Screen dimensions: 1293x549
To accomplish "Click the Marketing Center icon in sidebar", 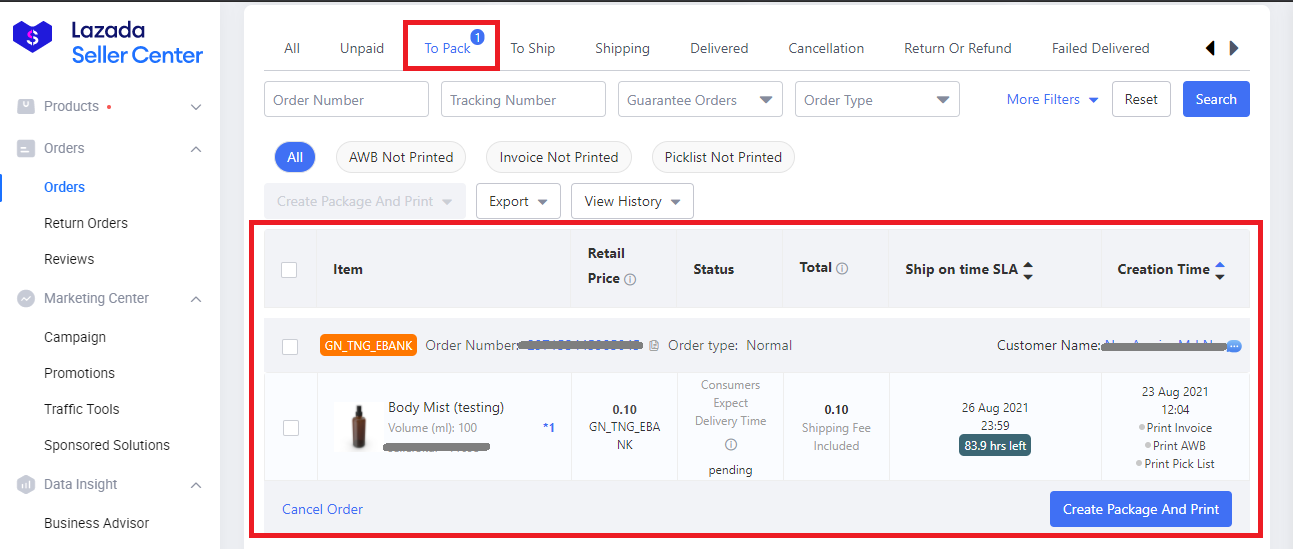I will [x=26, y=298].
